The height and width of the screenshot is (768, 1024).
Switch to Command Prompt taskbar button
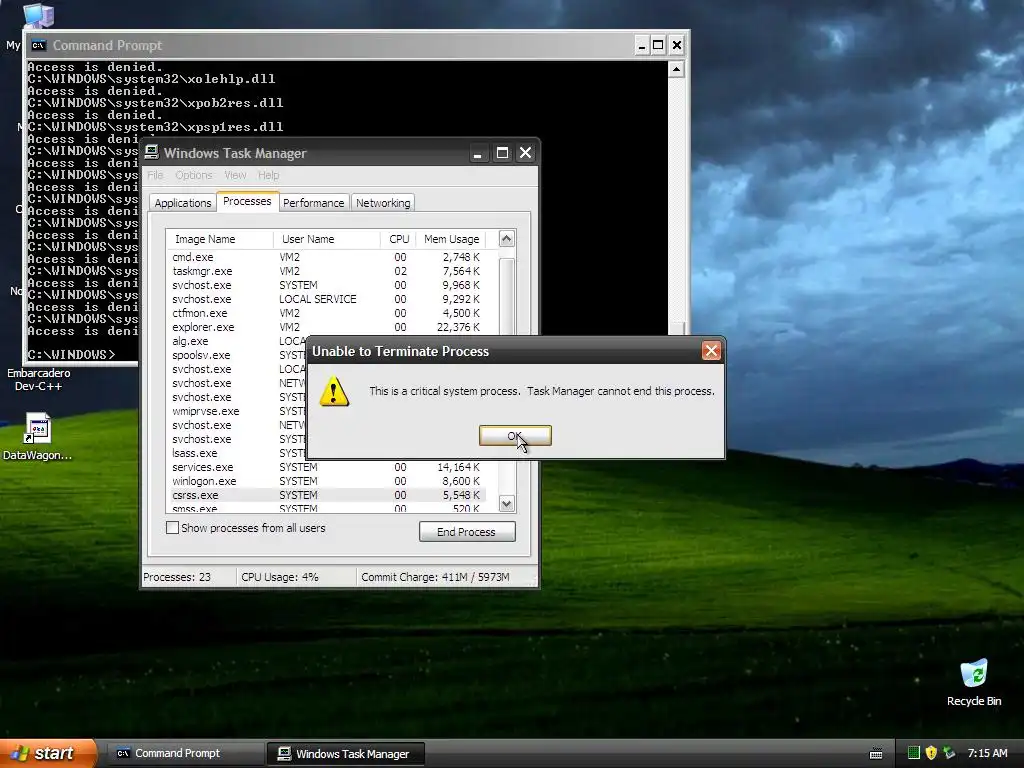pos(185,754)
